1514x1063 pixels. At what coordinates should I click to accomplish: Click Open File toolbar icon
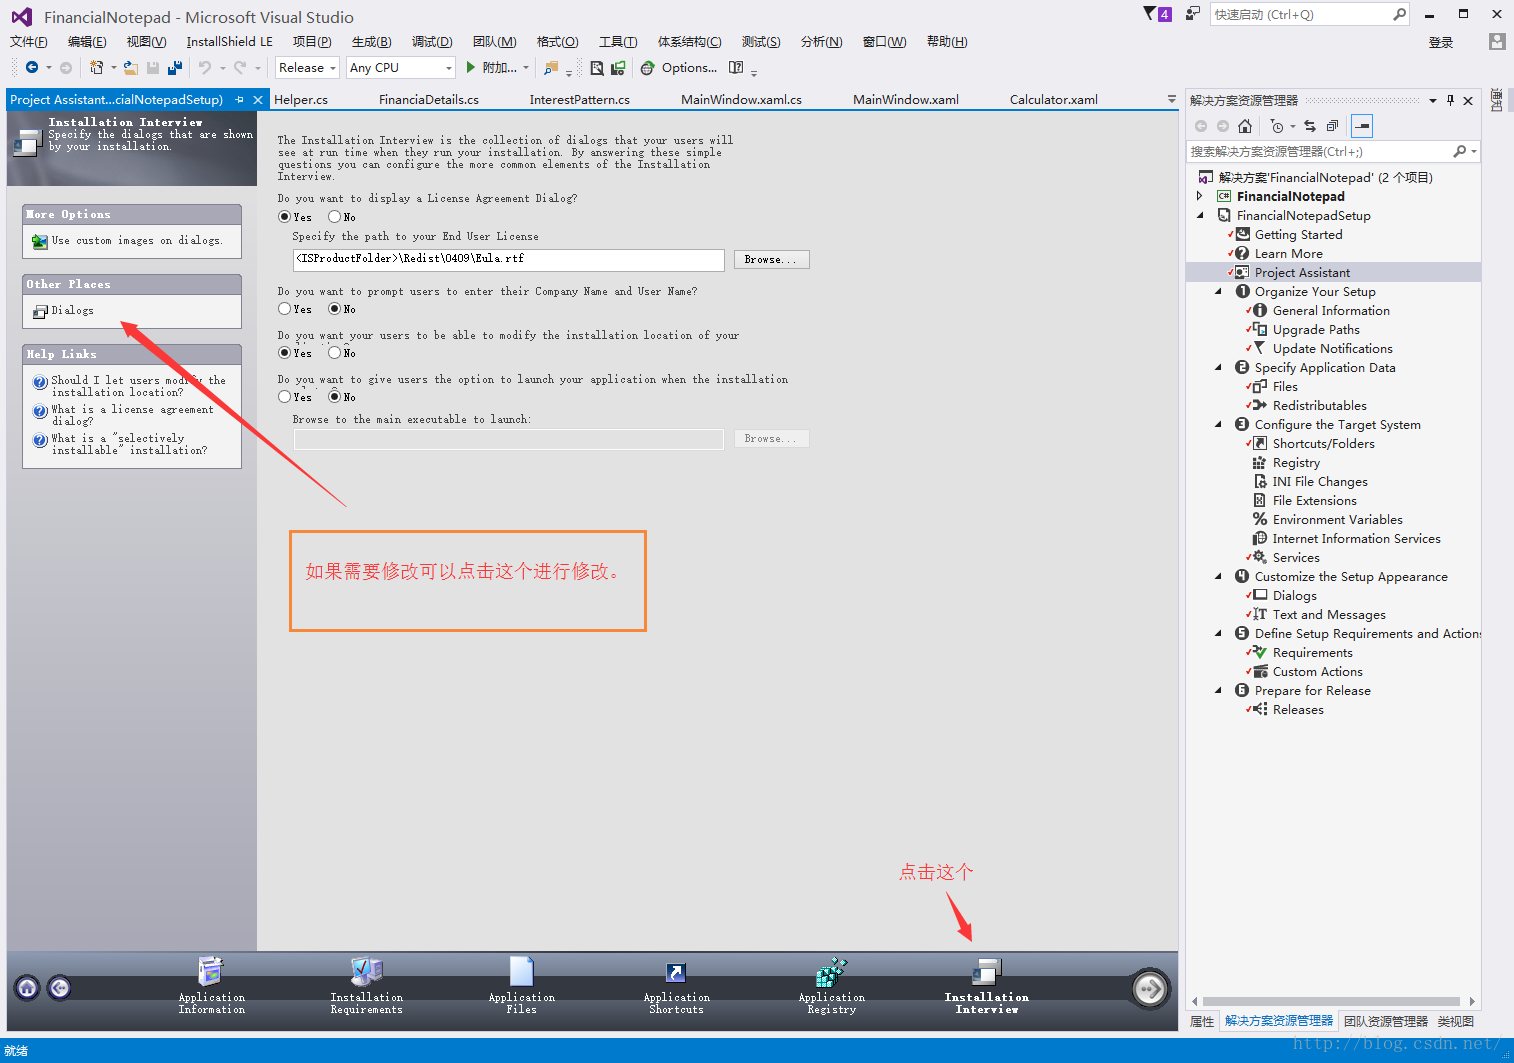pyautogui.click(x=130, y=68)
